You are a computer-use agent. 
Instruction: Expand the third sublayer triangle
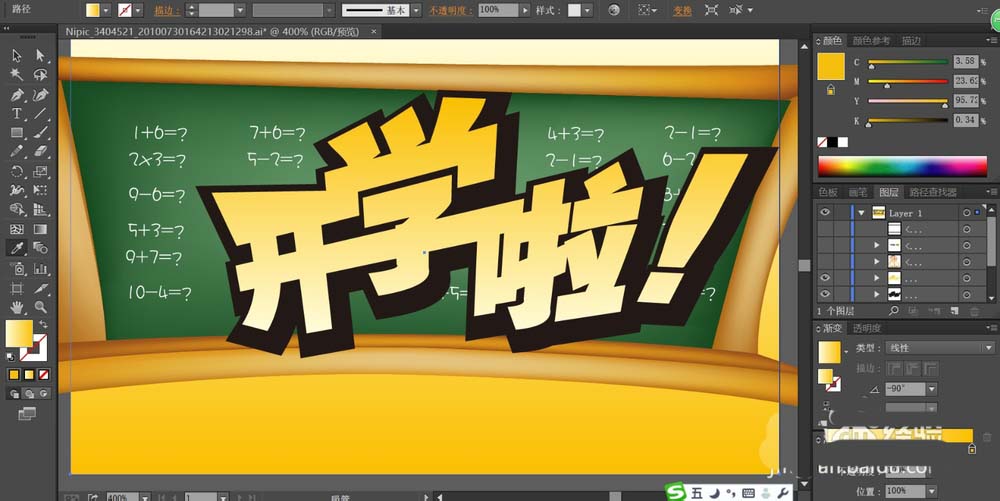(877, 261)
